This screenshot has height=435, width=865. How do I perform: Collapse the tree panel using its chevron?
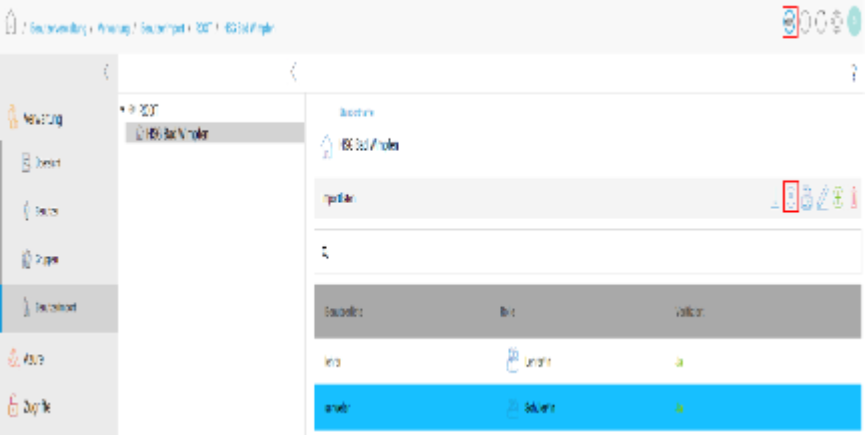click(293, 72)
